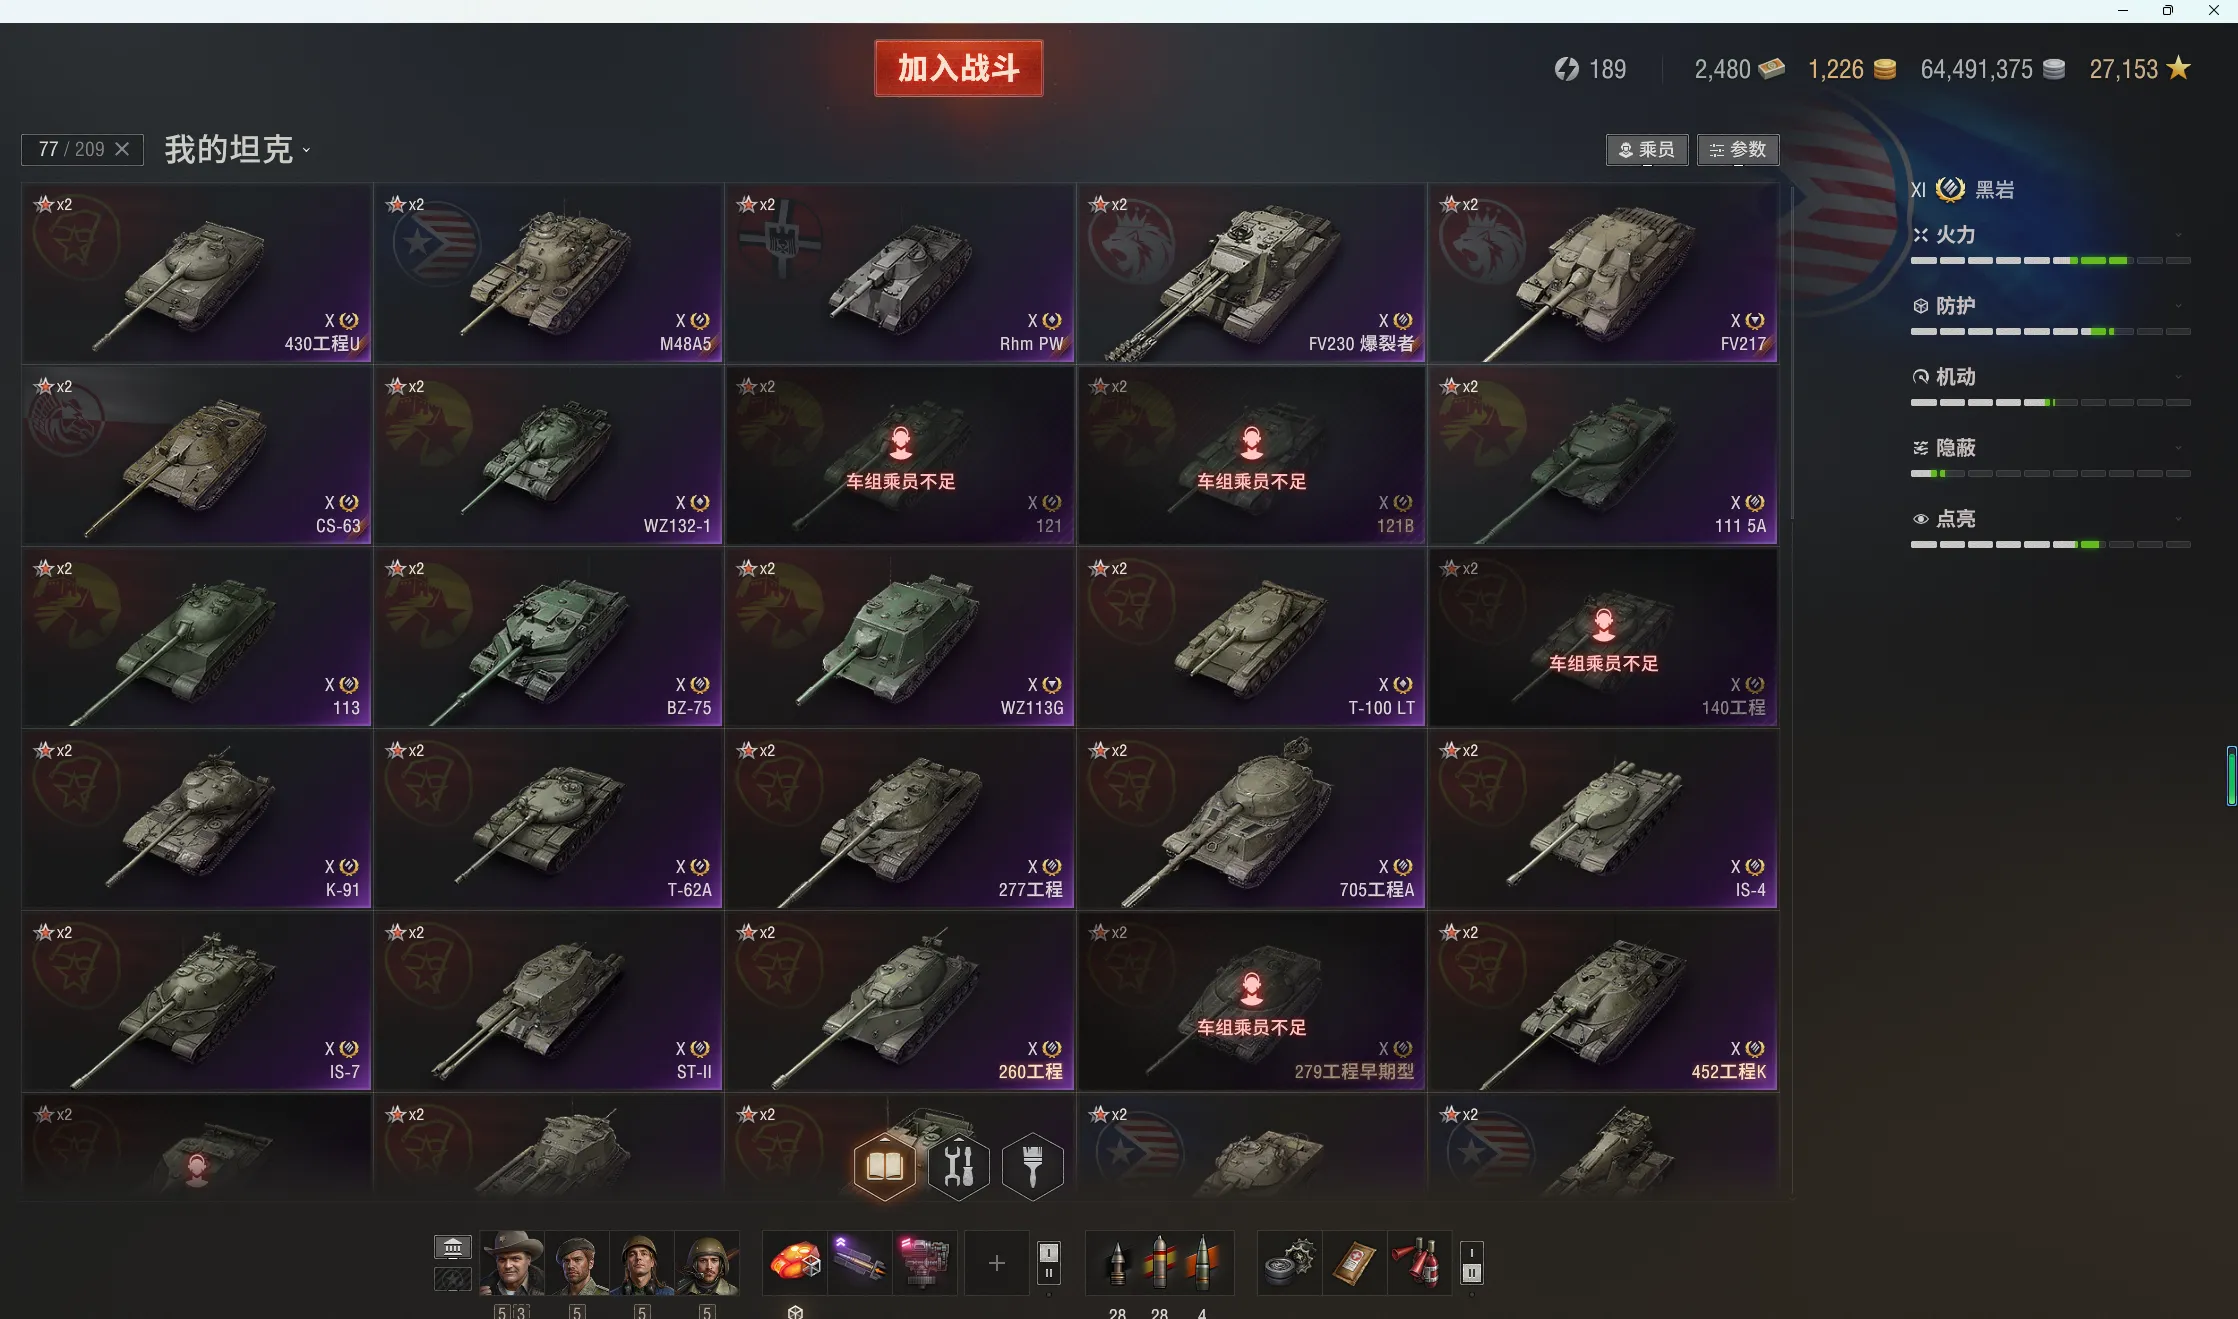Viewport: 2238px width, 1319px height.
Task: Open the 我的坦克 dropdown
Action: (238, 150)
